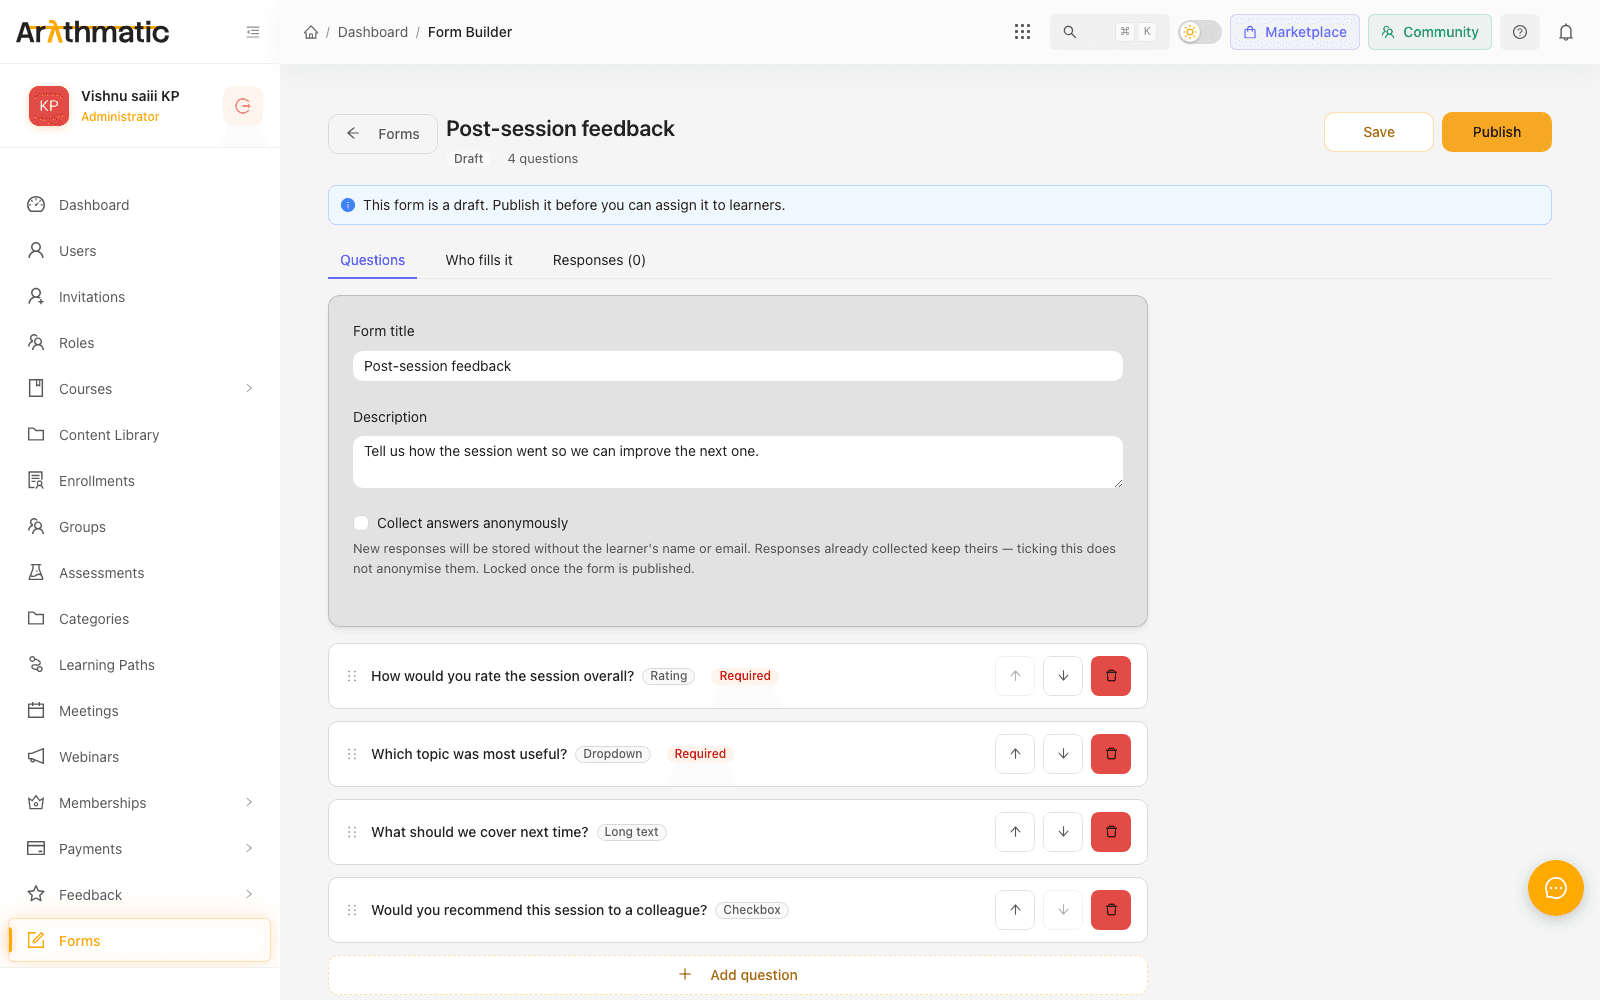Go back to Forms list
Screen dimensions: 1600x1000
[383, 134]
